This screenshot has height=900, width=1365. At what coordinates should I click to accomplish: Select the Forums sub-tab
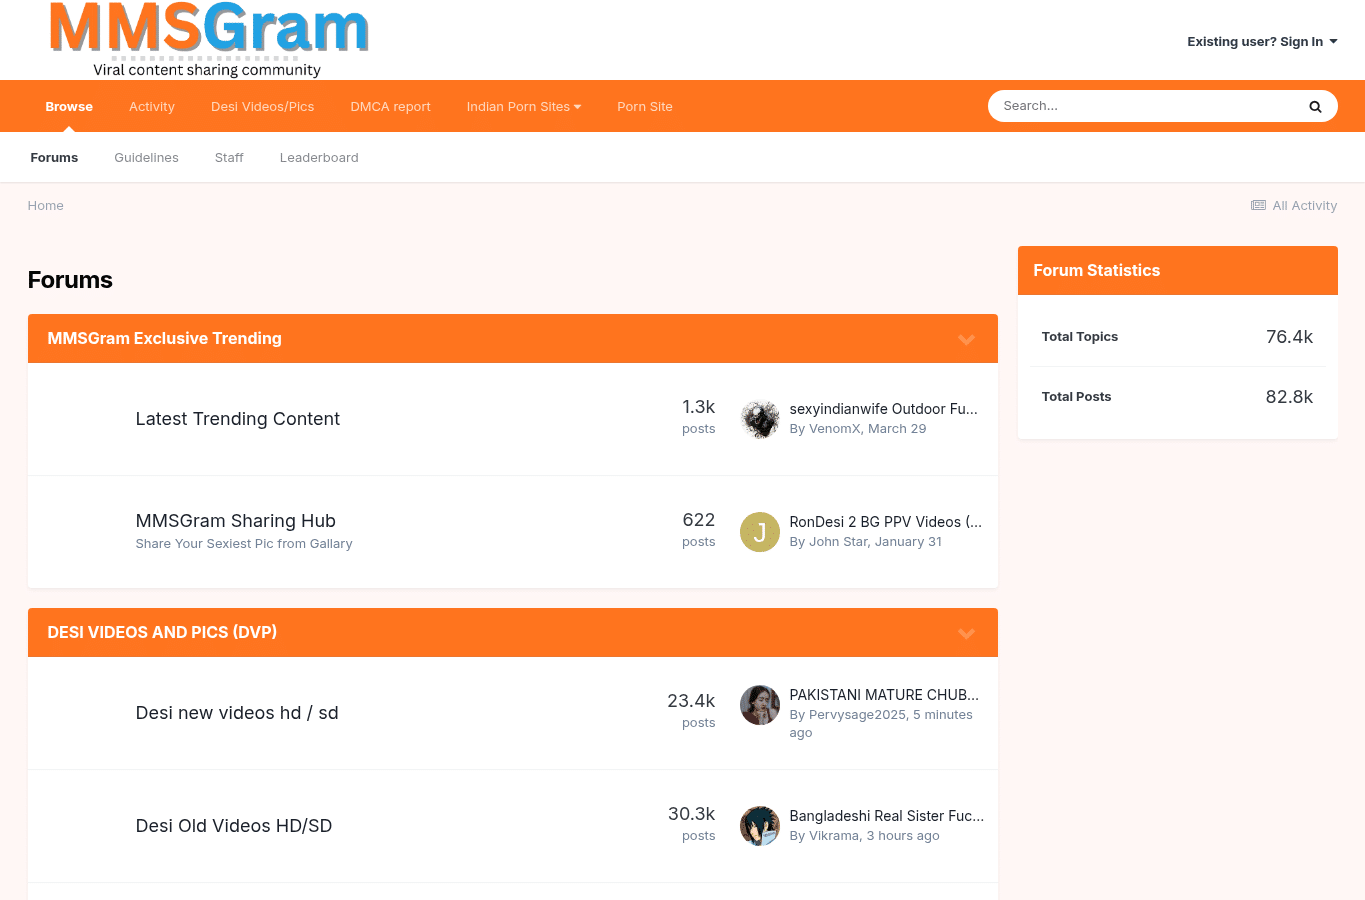coord(54,158)
